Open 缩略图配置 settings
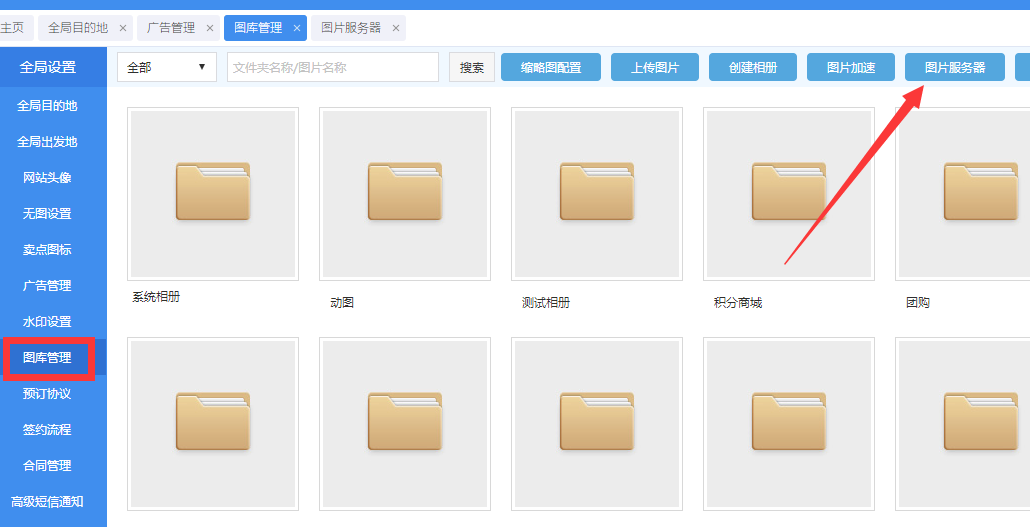Screen dimensions: 1030x527 [x=551, y=67]
